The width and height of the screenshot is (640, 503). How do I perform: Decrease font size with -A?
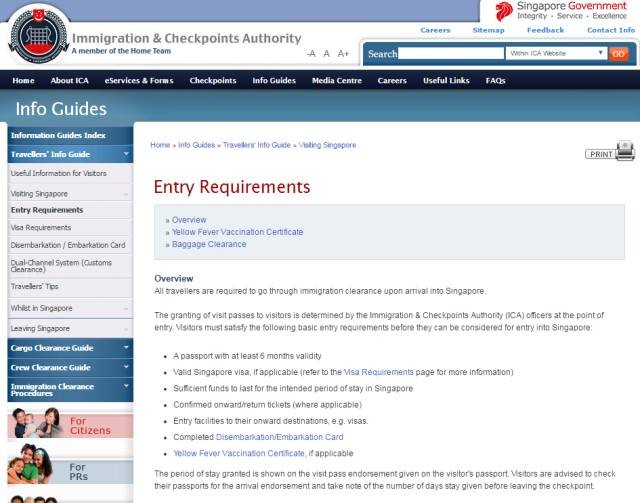pos(311,53)
